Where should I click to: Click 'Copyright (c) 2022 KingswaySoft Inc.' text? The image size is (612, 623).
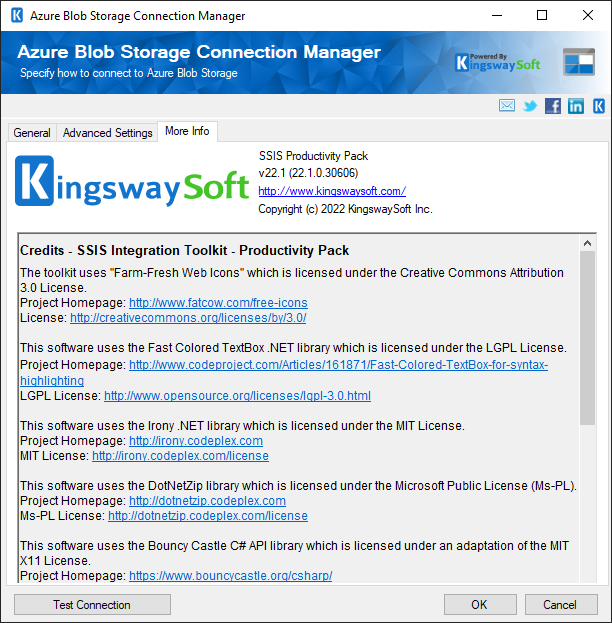tap(345, 209)
